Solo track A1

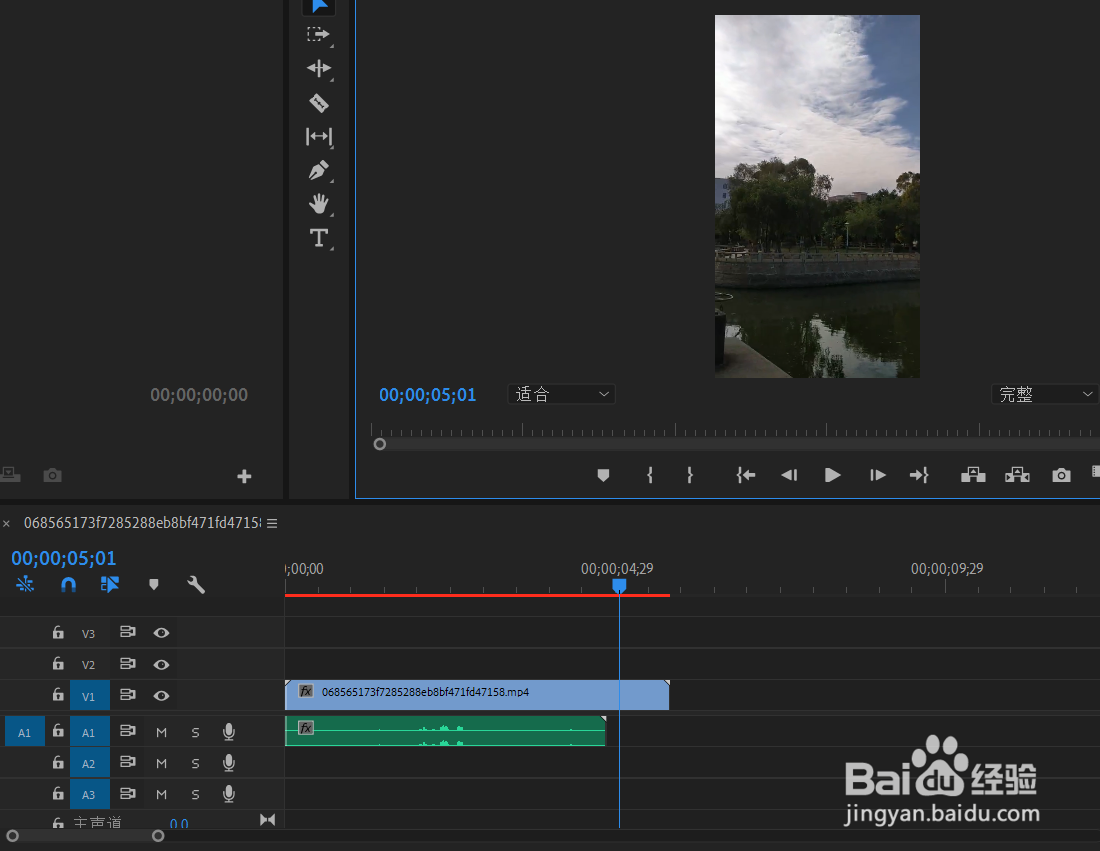pyautogui.click(x=195, y=732)
